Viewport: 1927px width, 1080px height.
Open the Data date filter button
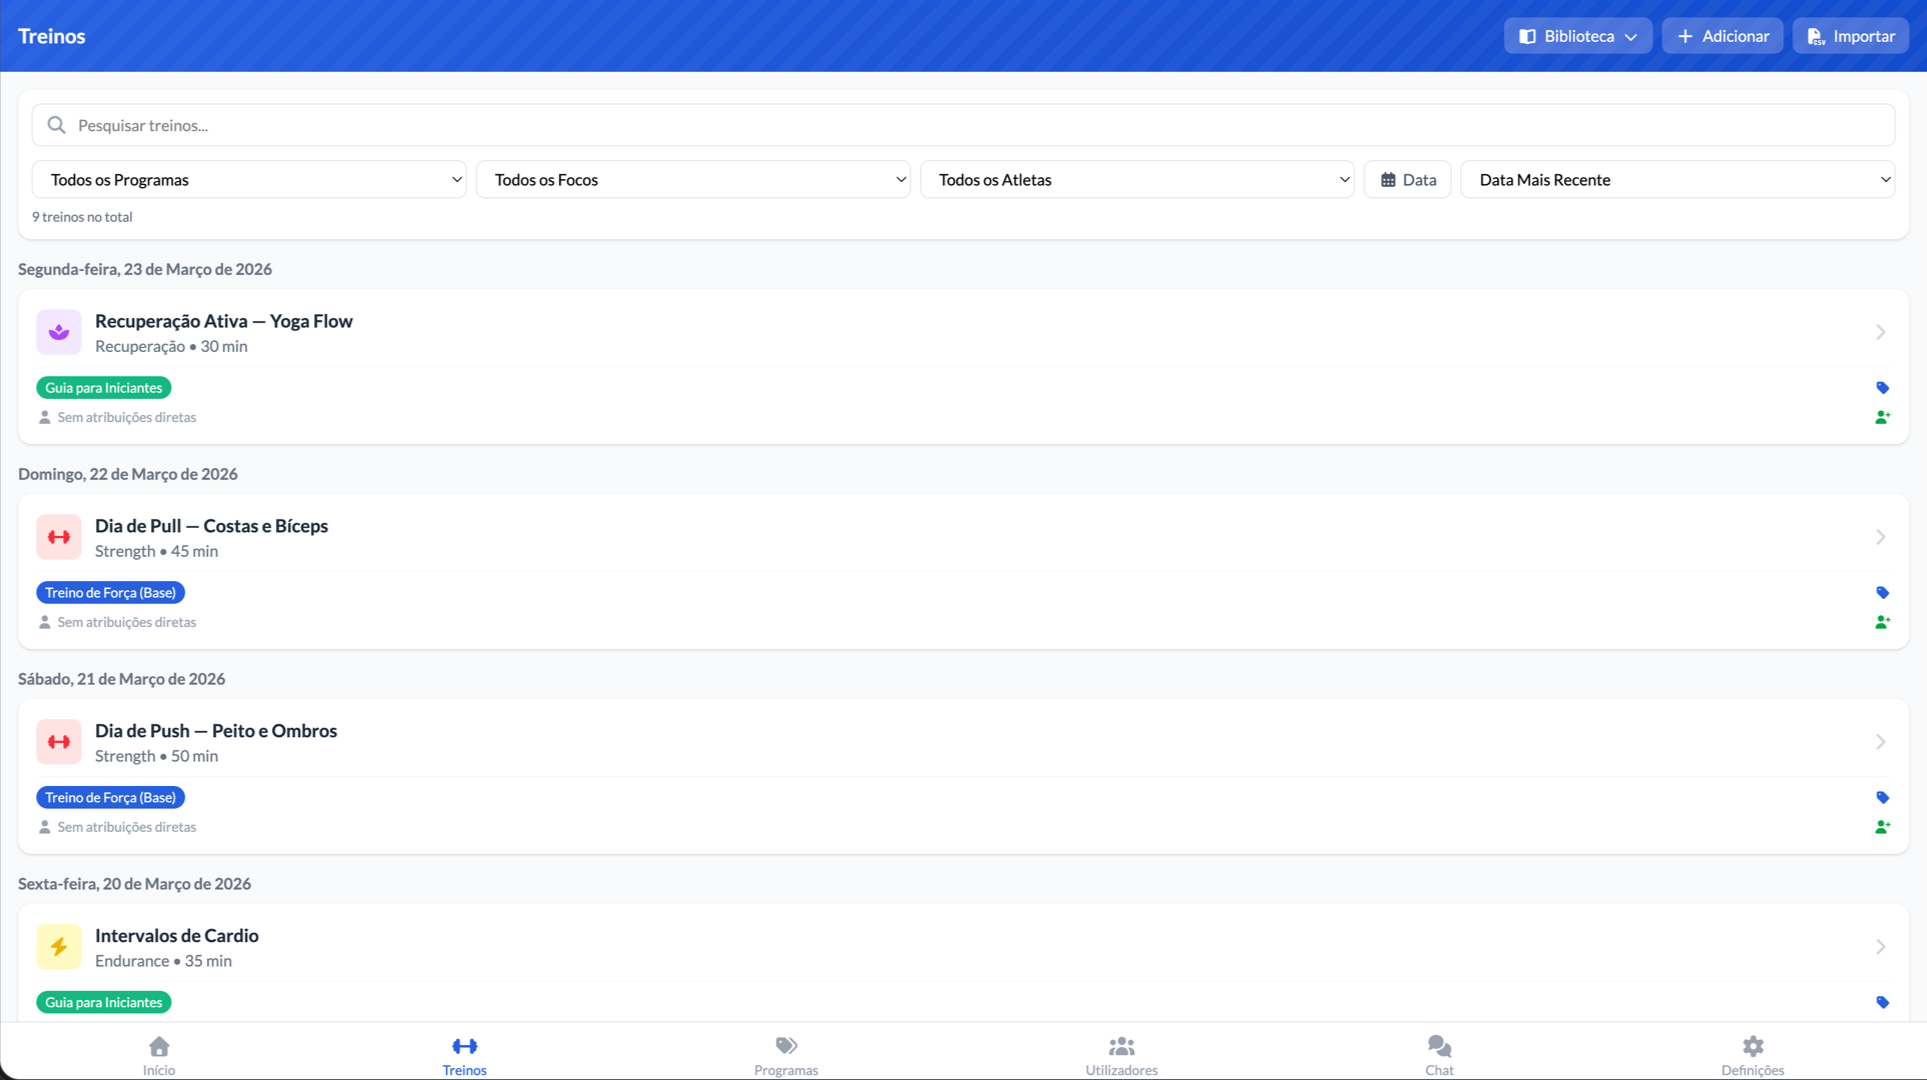pos(1407,180)
